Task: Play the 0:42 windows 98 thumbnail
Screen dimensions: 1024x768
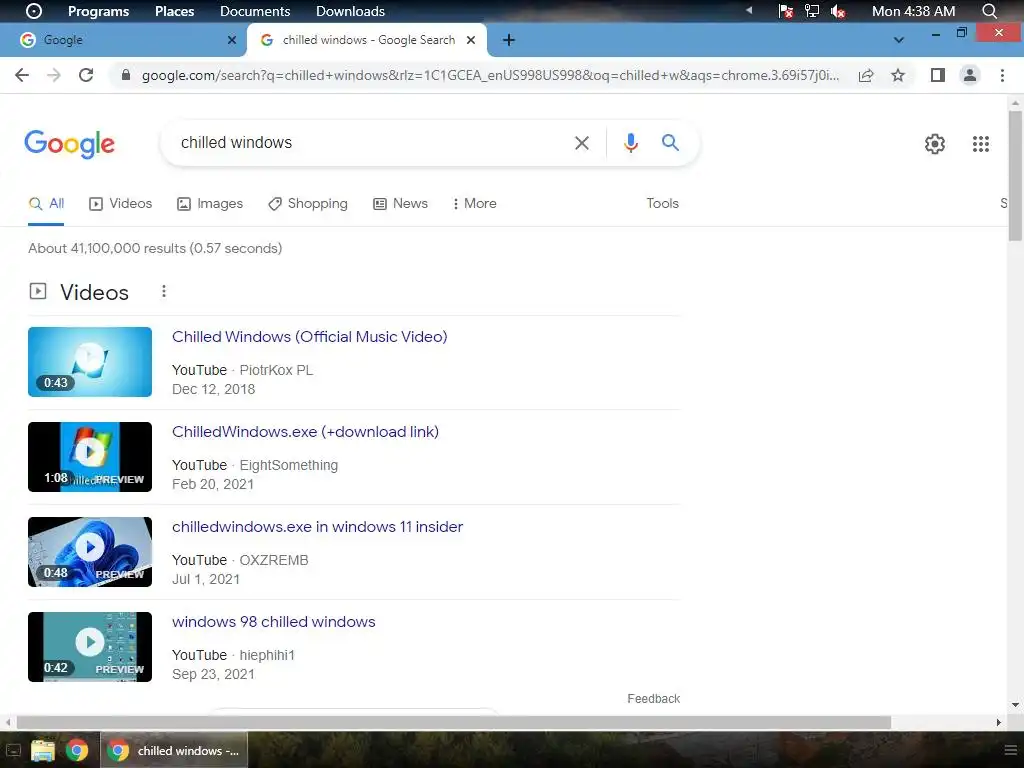Action: pos(89,647)
